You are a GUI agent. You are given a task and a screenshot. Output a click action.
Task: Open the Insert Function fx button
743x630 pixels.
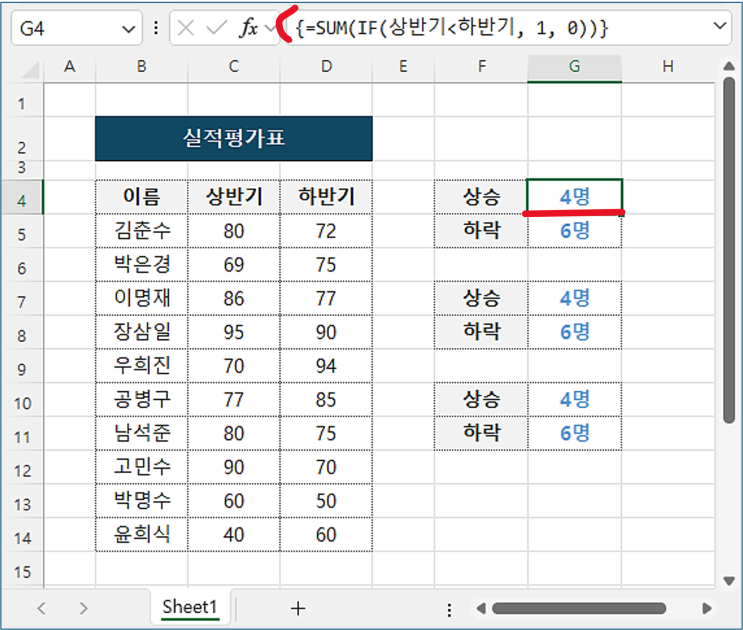(x=249, y=28)
